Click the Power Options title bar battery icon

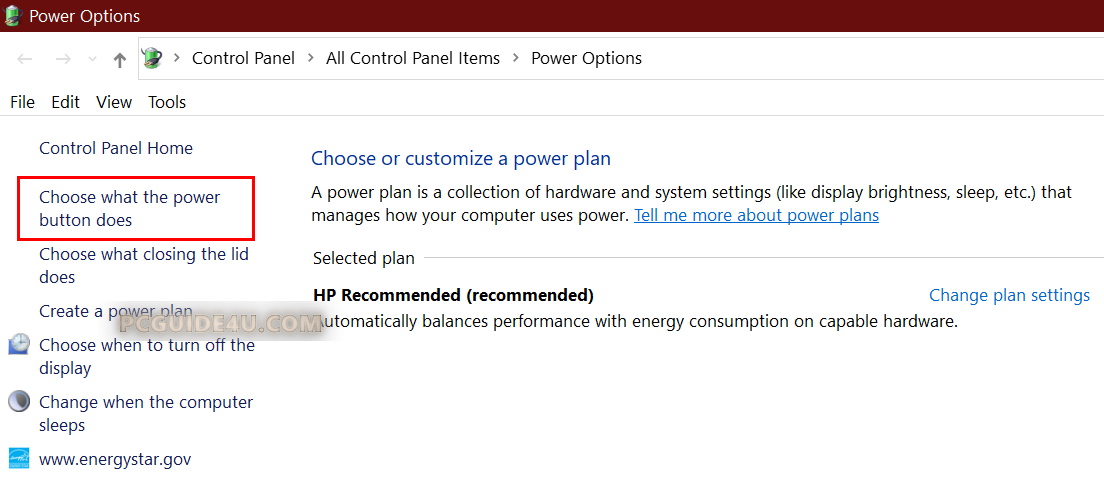[13, 15]
